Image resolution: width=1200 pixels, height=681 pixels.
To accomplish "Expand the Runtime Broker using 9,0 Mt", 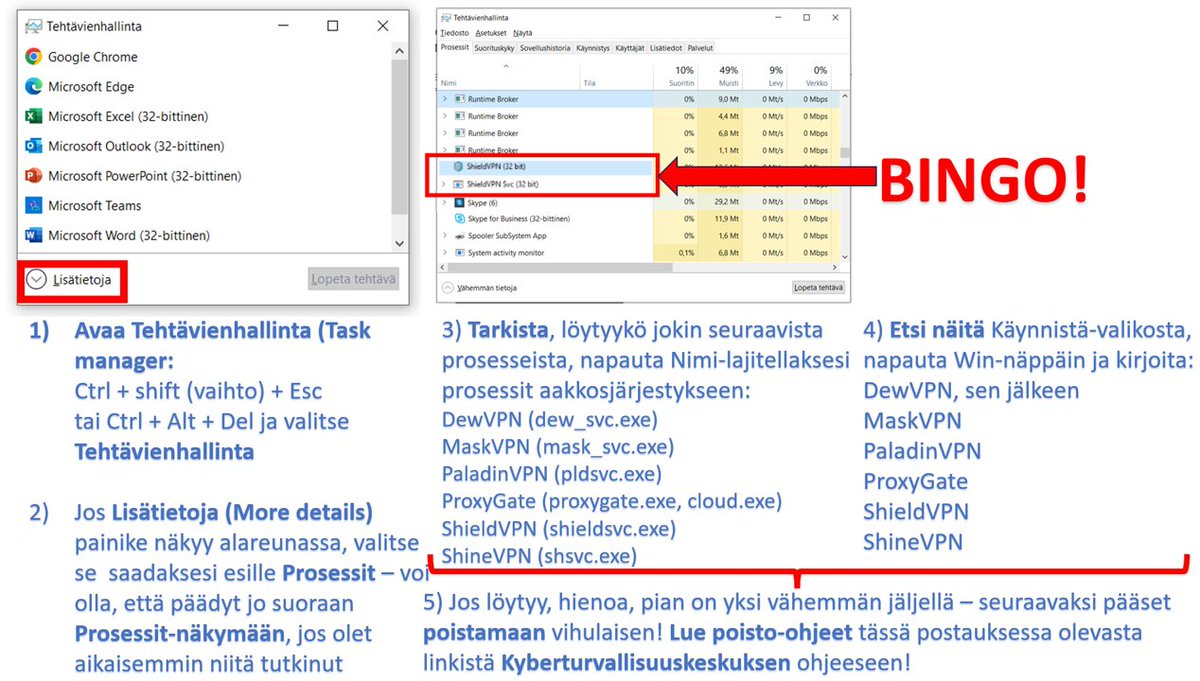I will pyautogui.click(x=445, y=99).
